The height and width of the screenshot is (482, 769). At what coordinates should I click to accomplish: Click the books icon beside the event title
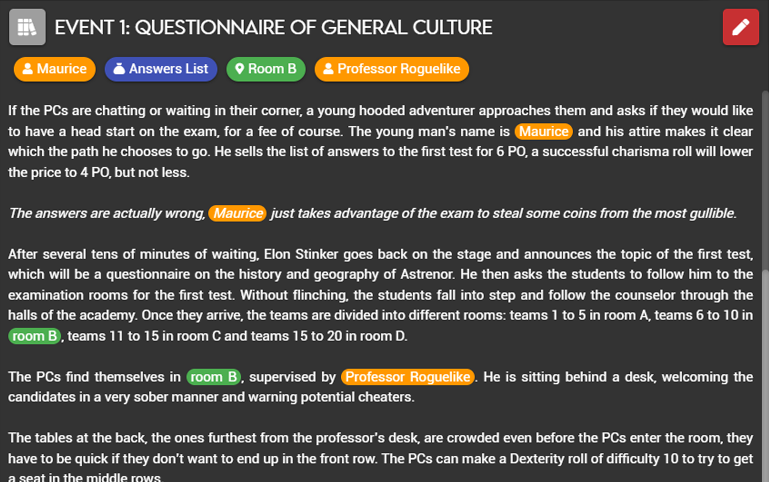(x=27, y=27)
